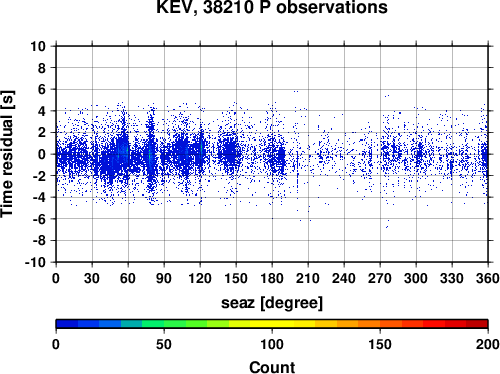The height and width of the screenshot is (374, 500).
Task: Click the colorbar tick label 50
Action: pos(164,344)
